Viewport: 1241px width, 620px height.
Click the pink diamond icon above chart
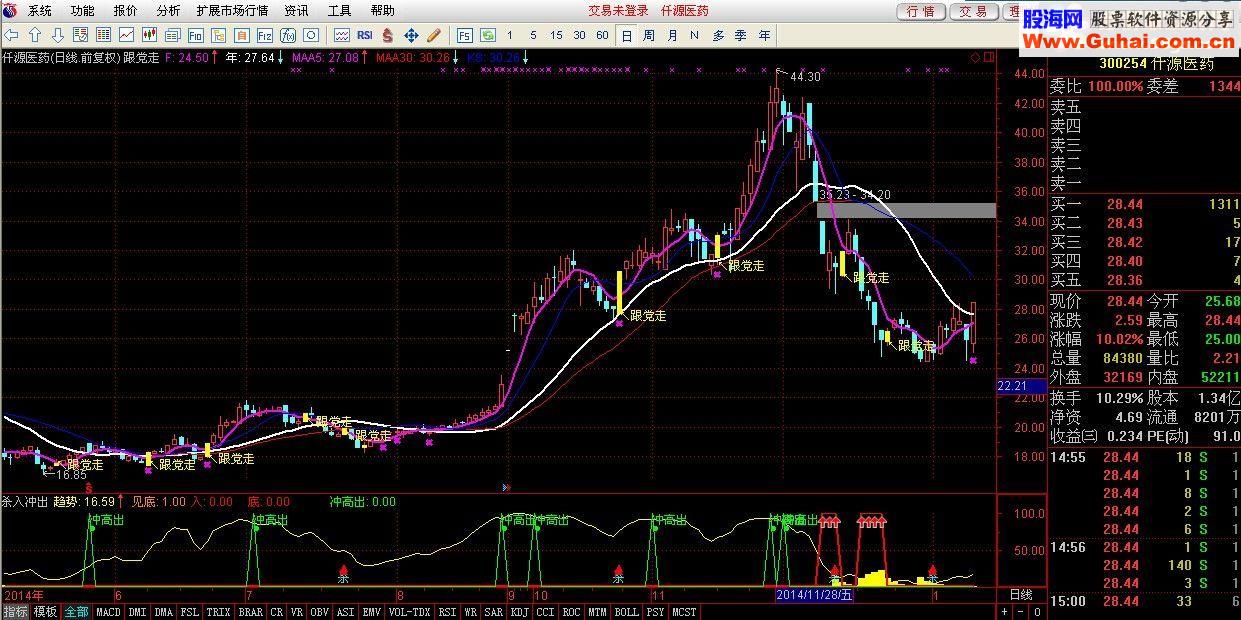(x=975, y=58)
